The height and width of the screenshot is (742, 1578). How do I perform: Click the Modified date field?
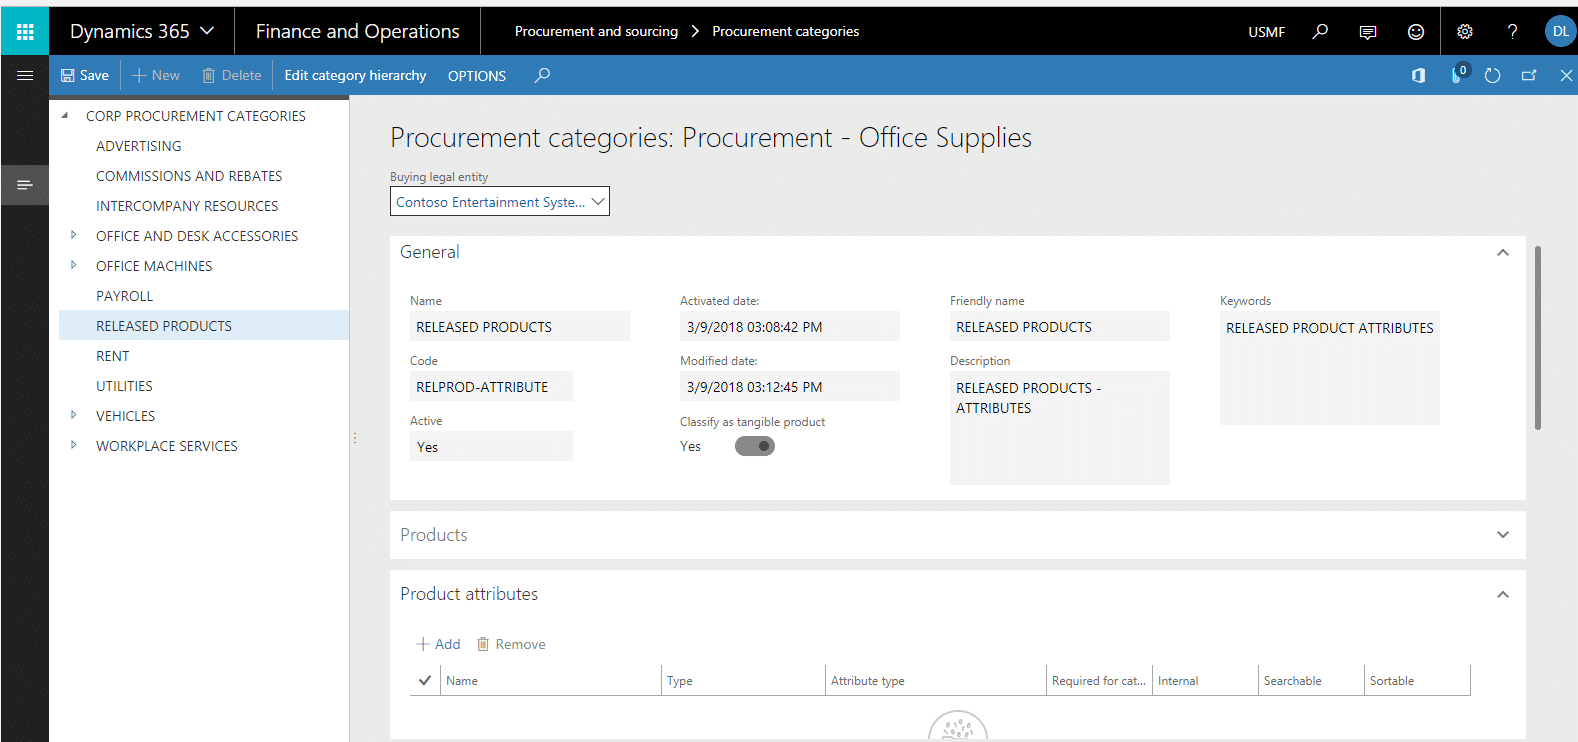[x=790, y=386]
